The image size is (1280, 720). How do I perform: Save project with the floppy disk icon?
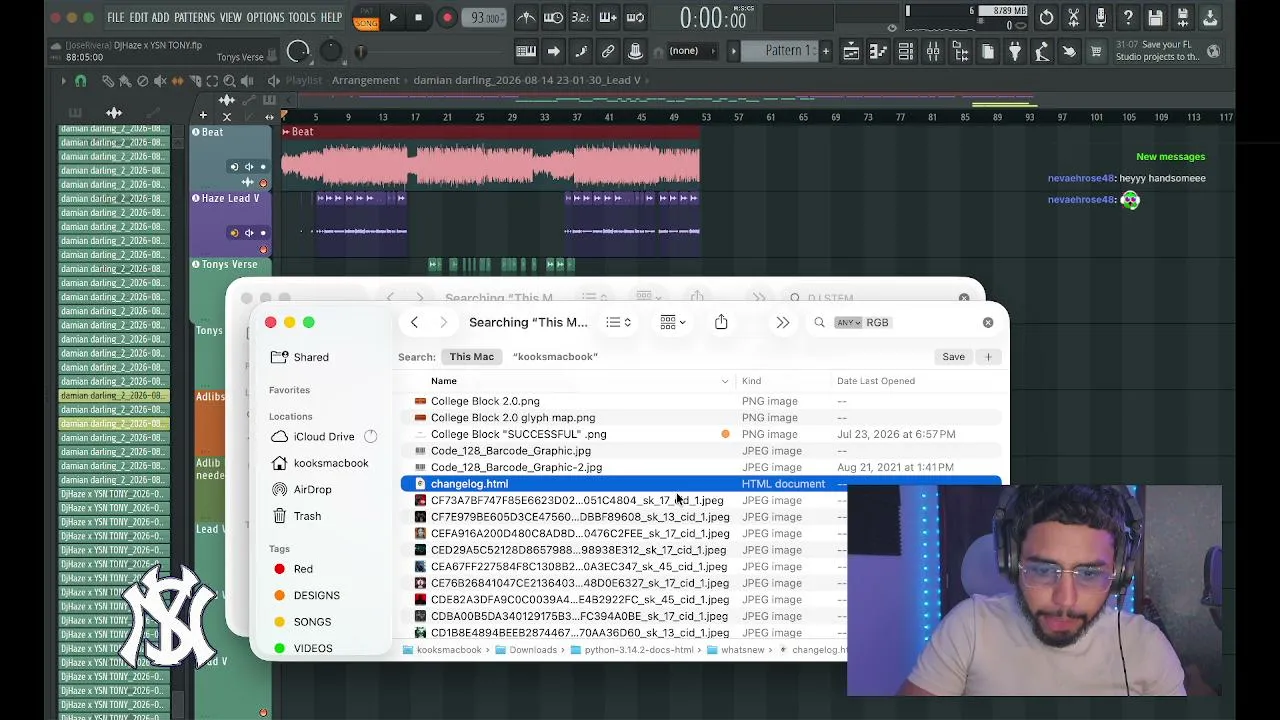click(x=1155, y=17)
